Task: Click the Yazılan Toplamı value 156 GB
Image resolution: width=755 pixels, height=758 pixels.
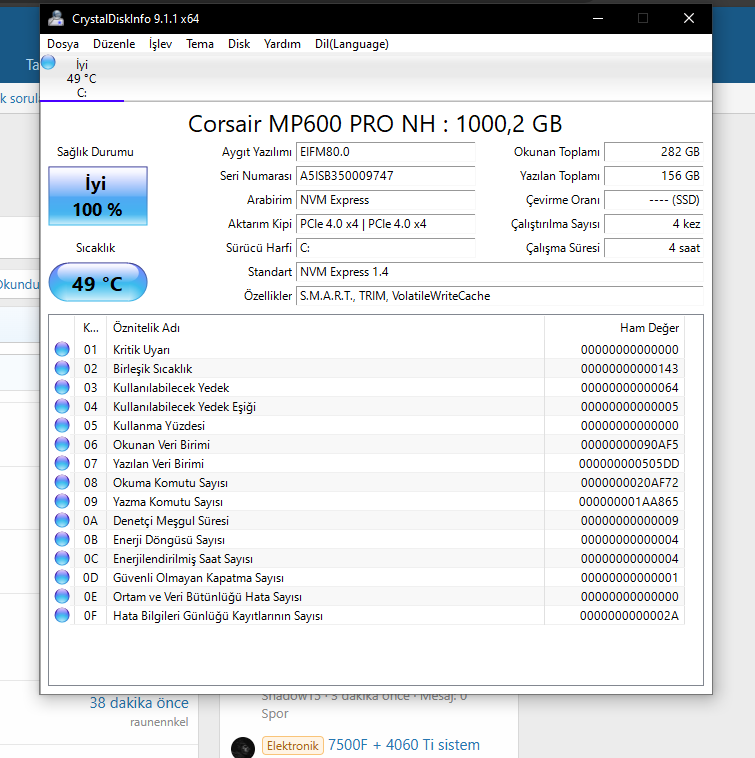Action: 653,176
